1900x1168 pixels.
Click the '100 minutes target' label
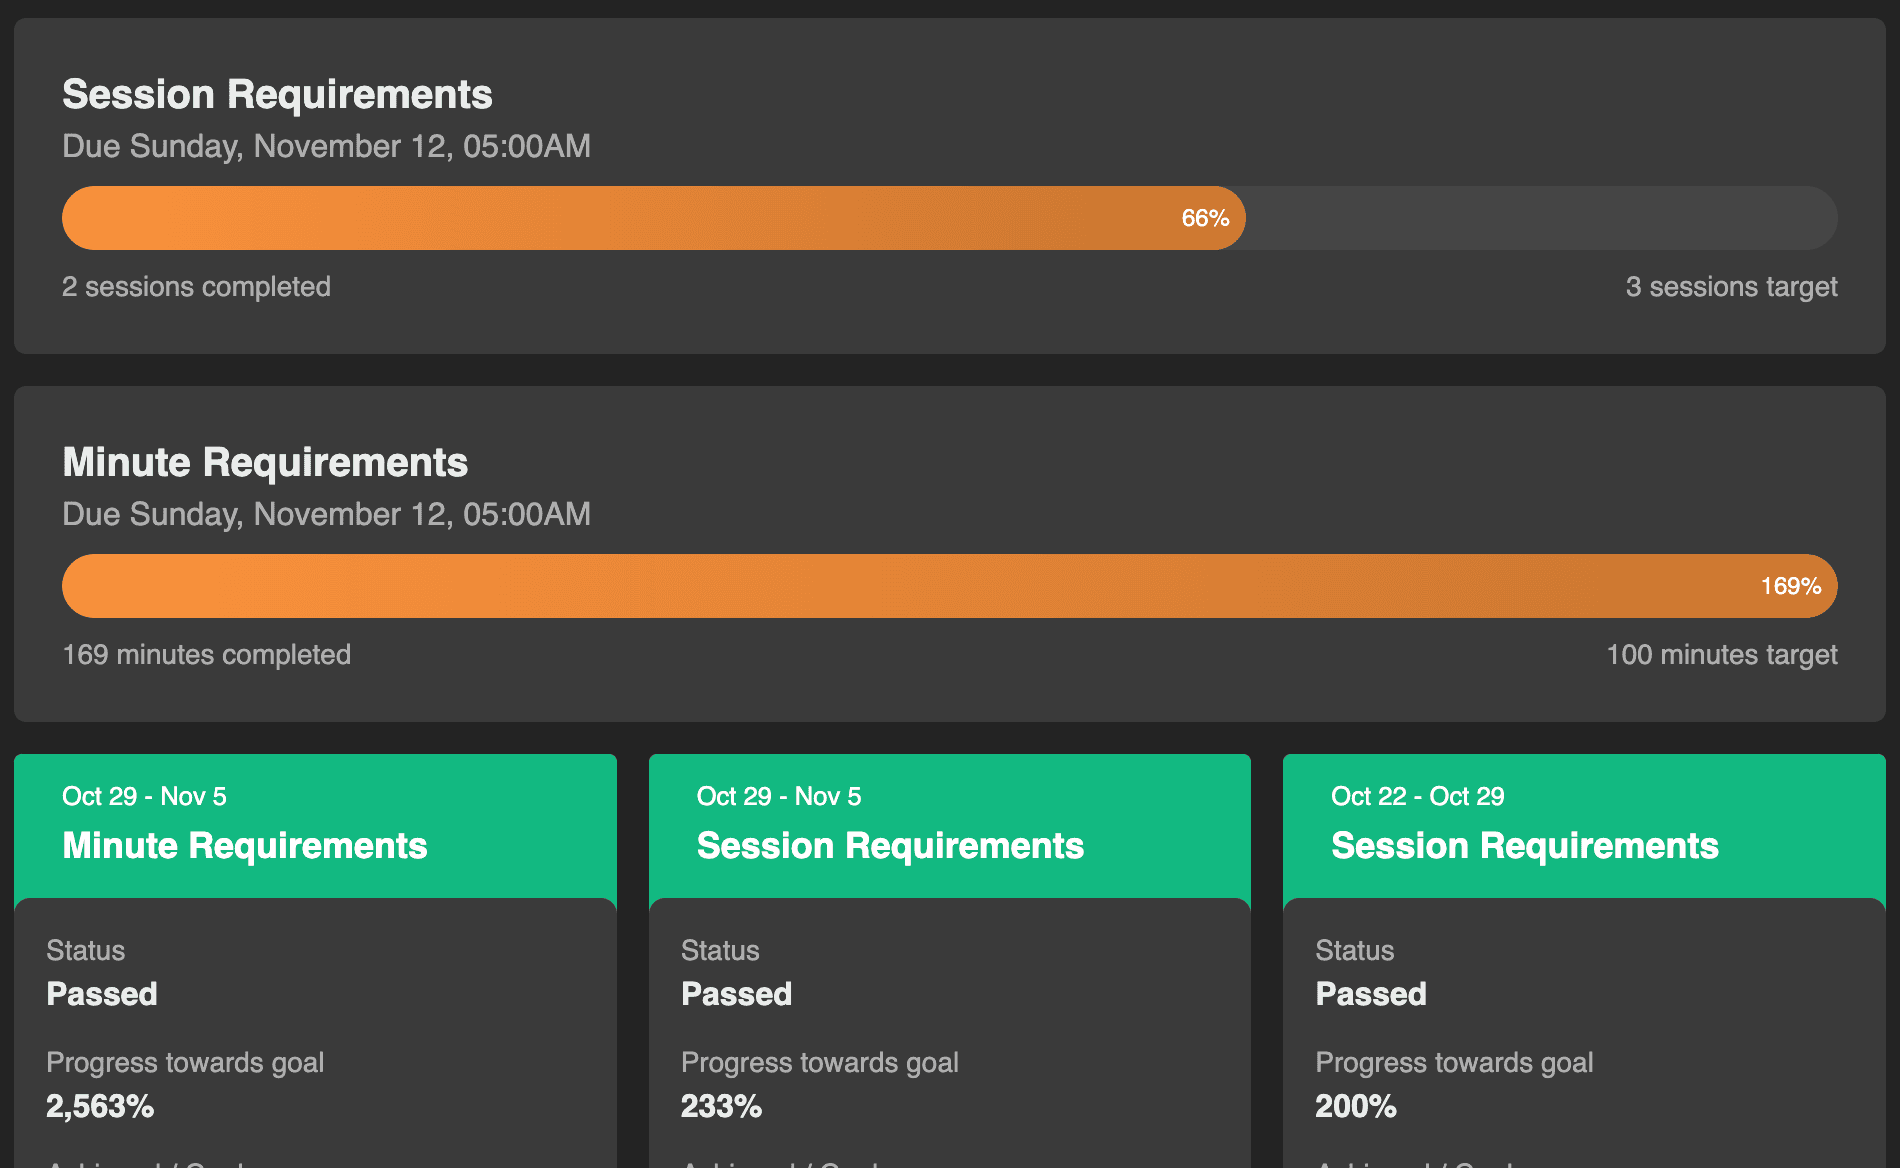point(1721,655)
